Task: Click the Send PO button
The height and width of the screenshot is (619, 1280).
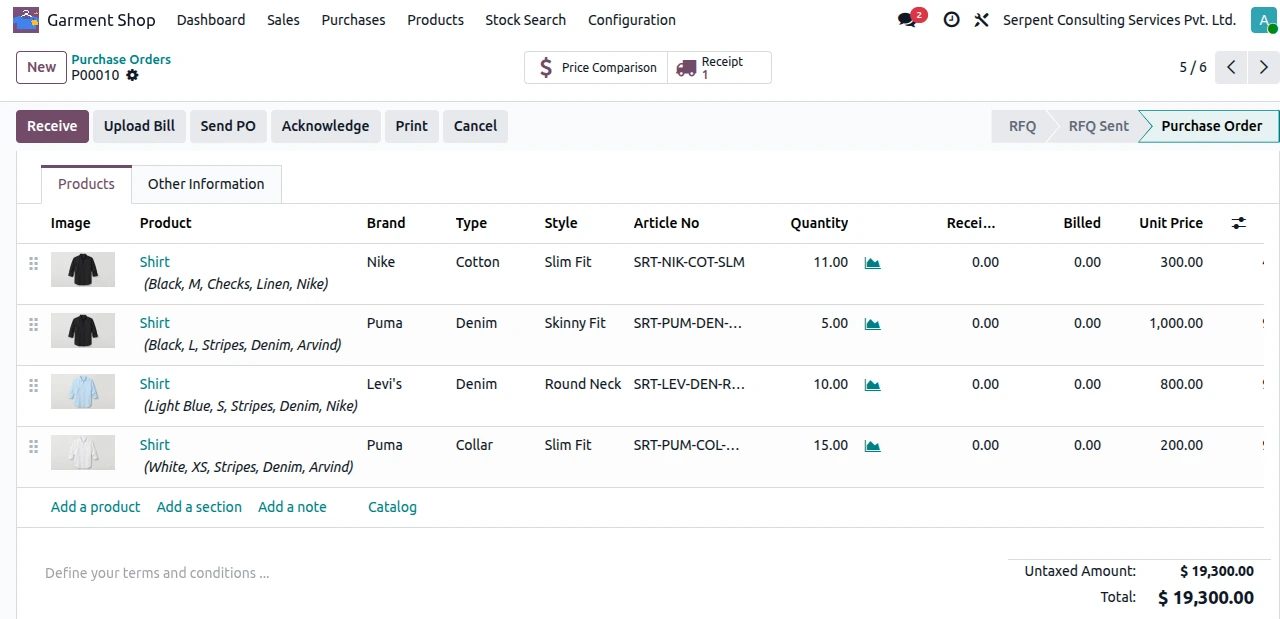Action: tap(228, 126)
